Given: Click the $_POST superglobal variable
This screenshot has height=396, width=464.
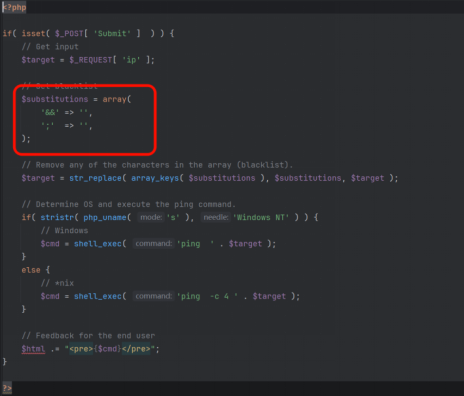Looking at the screenshot, I should (x=69, y=33).
